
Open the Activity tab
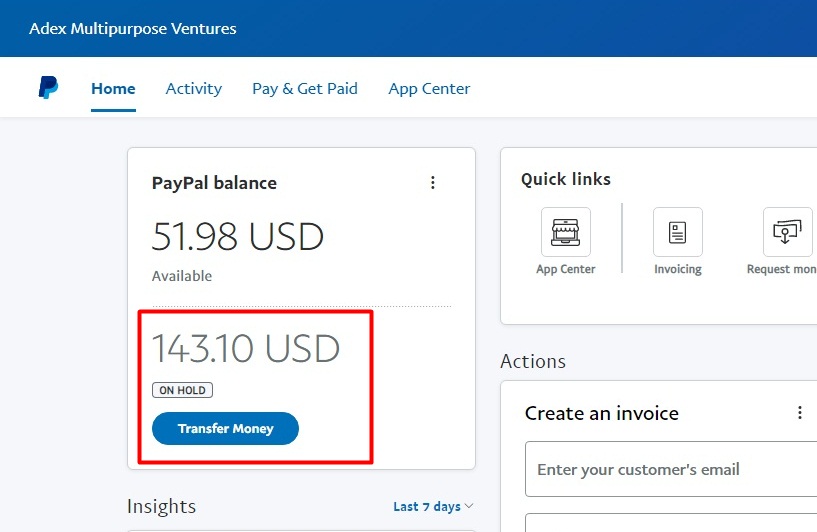194,88
